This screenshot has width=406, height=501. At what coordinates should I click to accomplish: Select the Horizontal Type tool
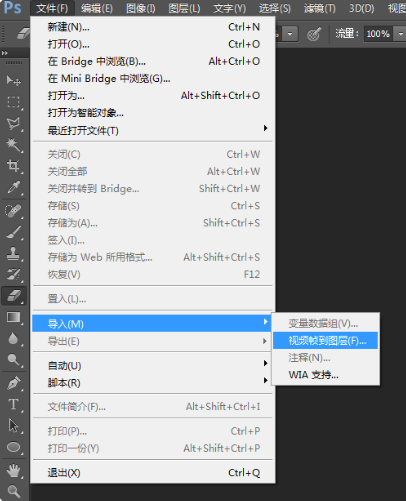point(14,404)
